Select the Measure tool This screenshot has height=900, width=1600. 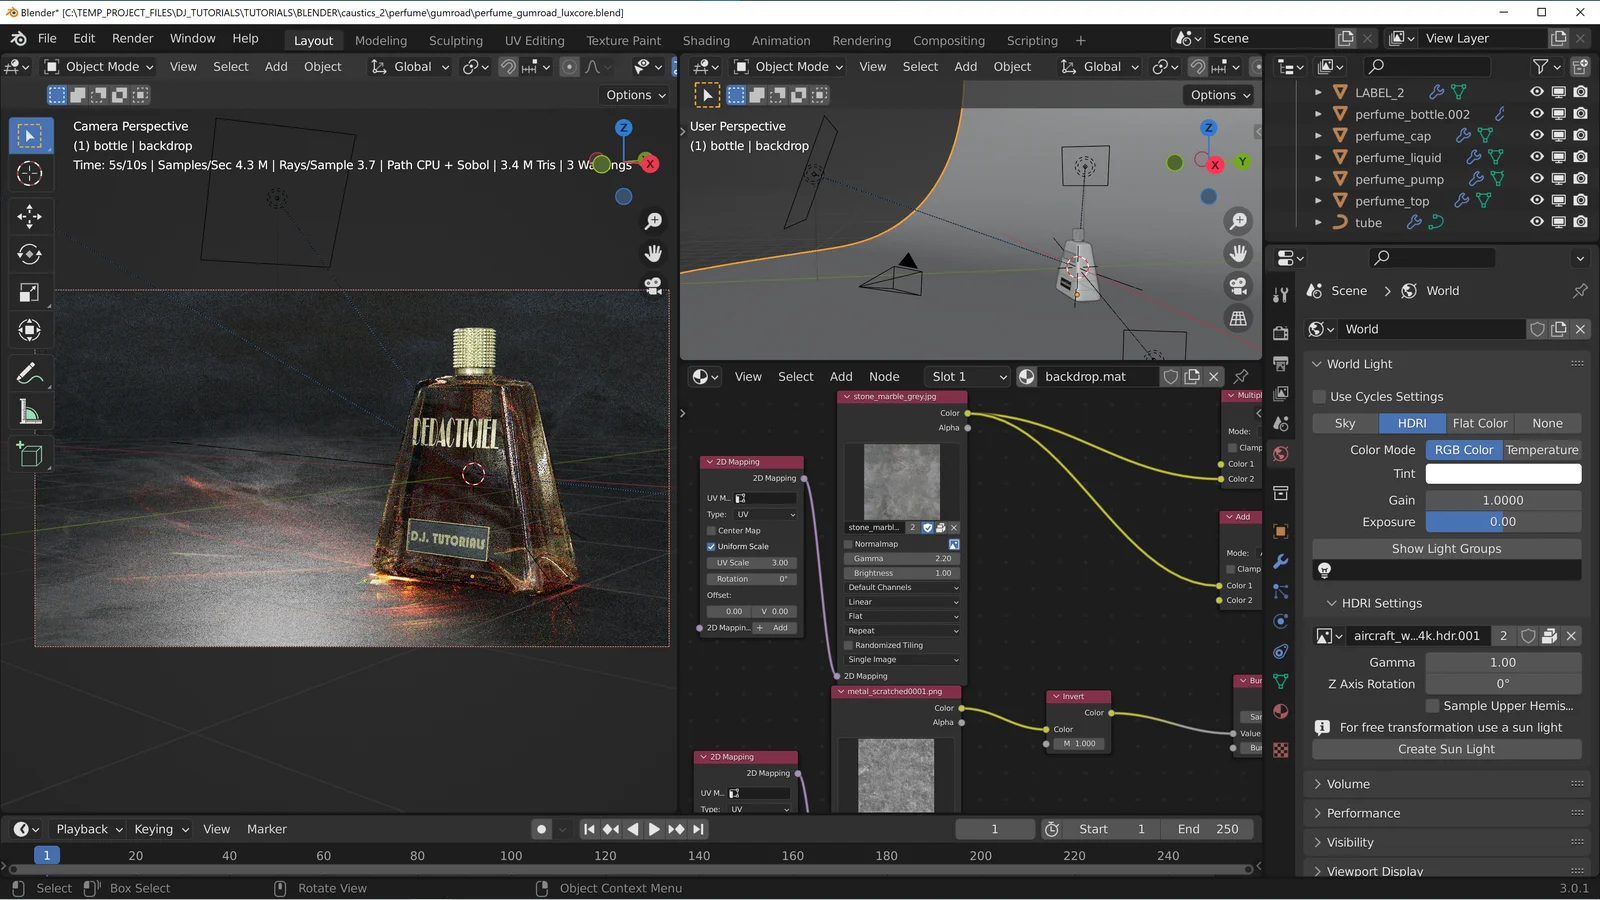click(x=30, y=413)
